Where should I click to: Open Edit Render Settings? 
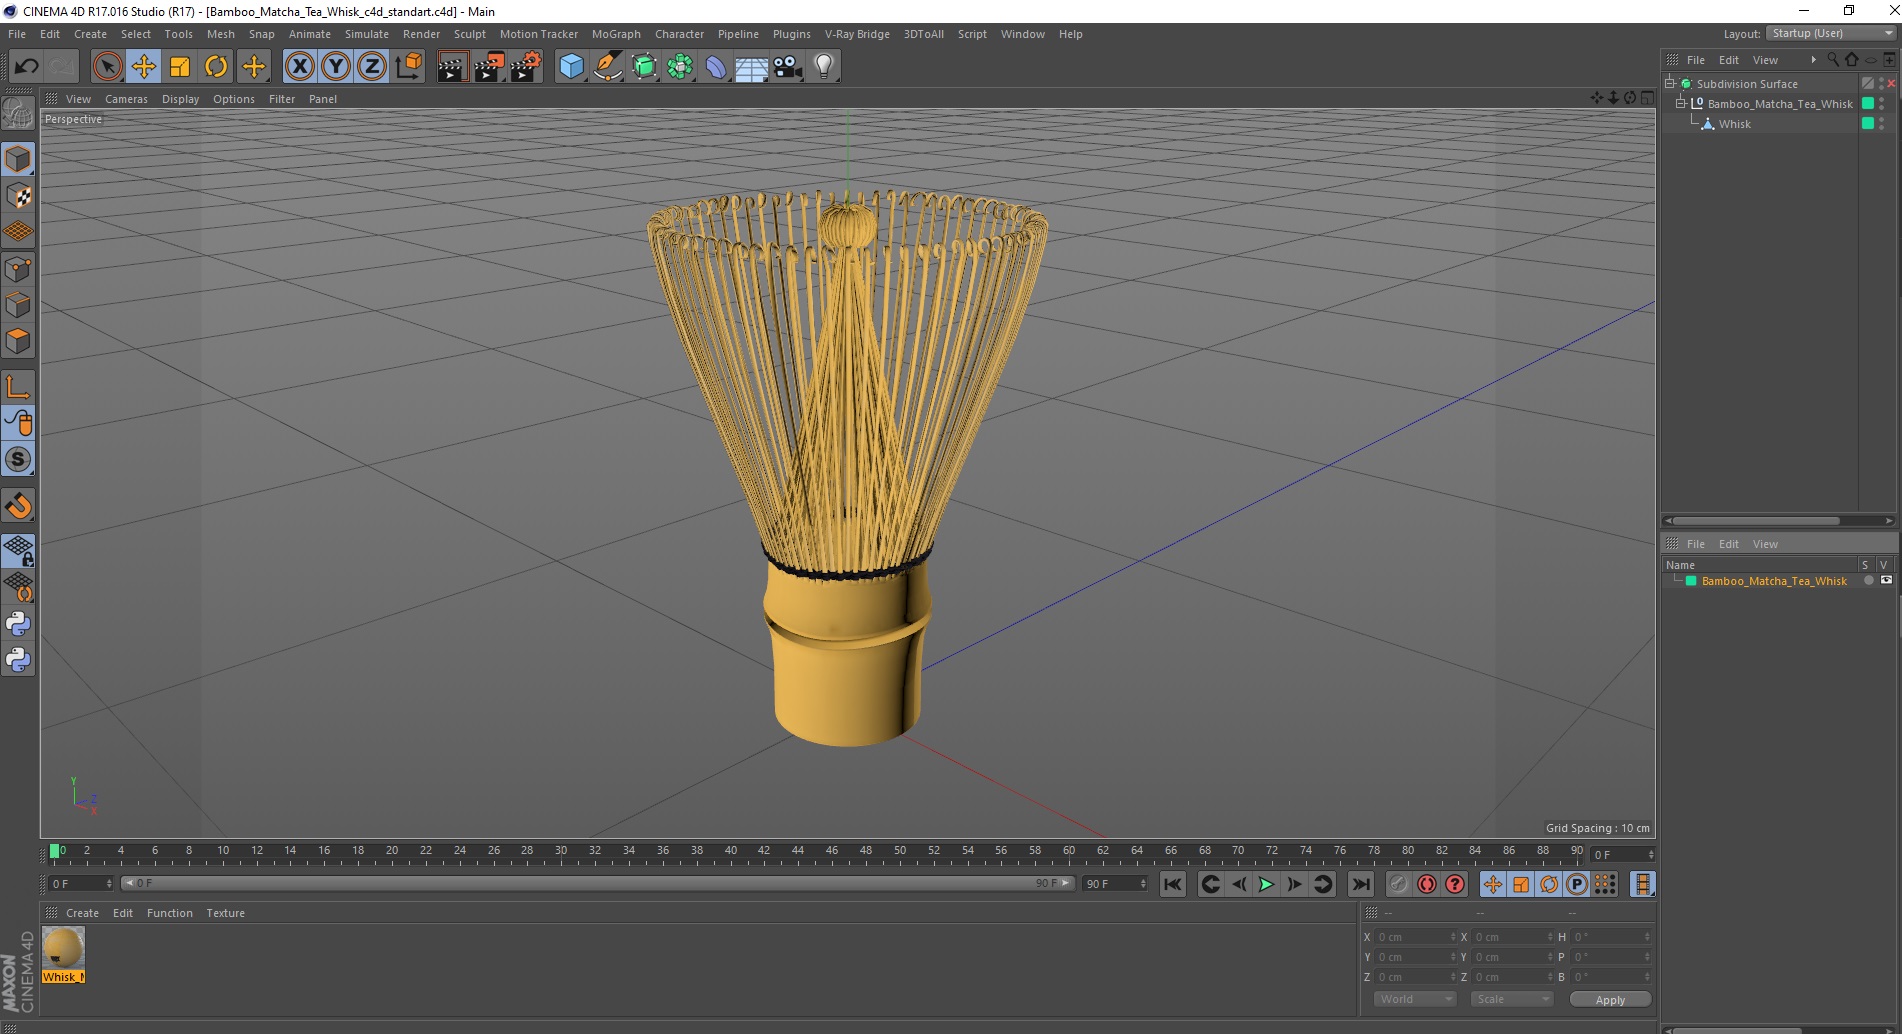point(526,67)
